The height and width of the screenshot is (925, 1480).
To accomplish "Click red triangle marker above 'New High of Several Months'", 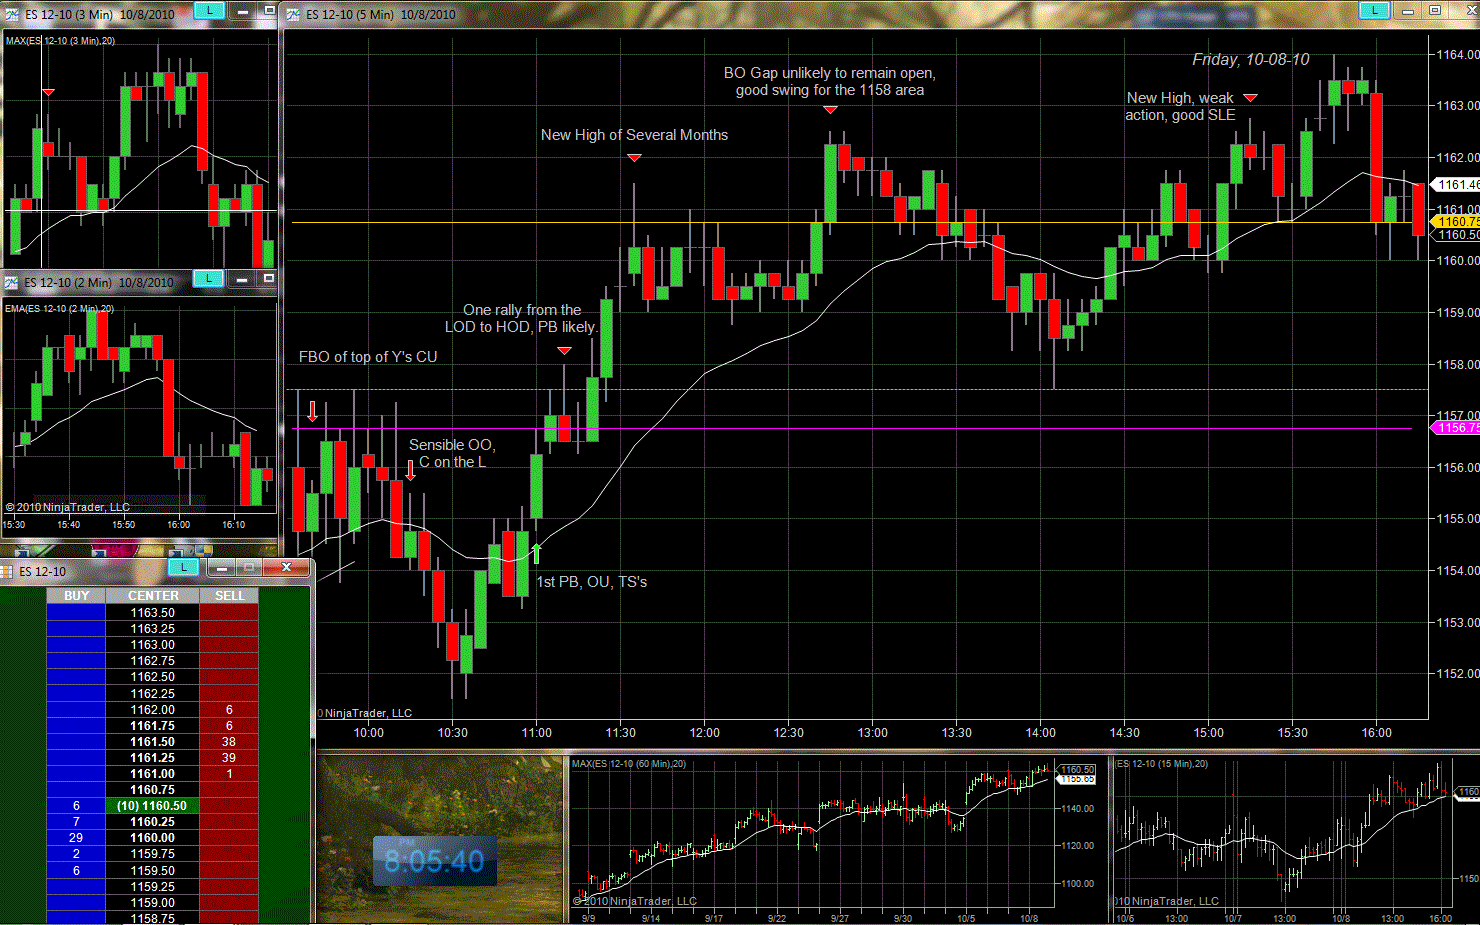I will (634, 158).
